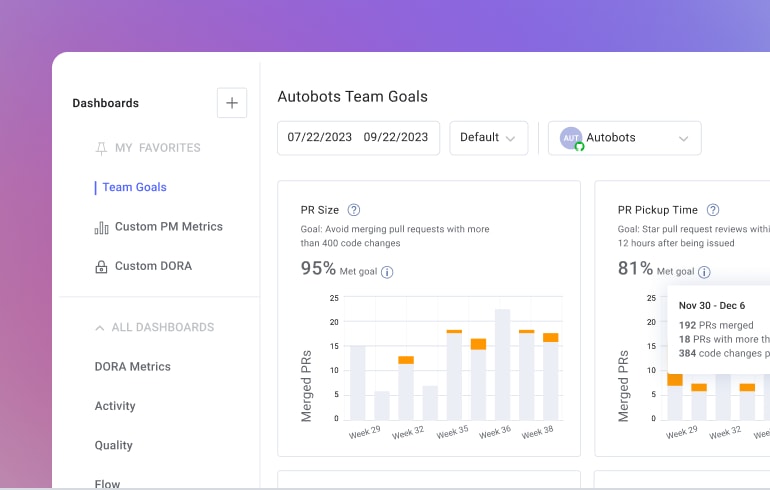Screen dimensions: 770x490
Task: Click Week 29 label in PR Pickup Time chart
Action: (682, 432)
